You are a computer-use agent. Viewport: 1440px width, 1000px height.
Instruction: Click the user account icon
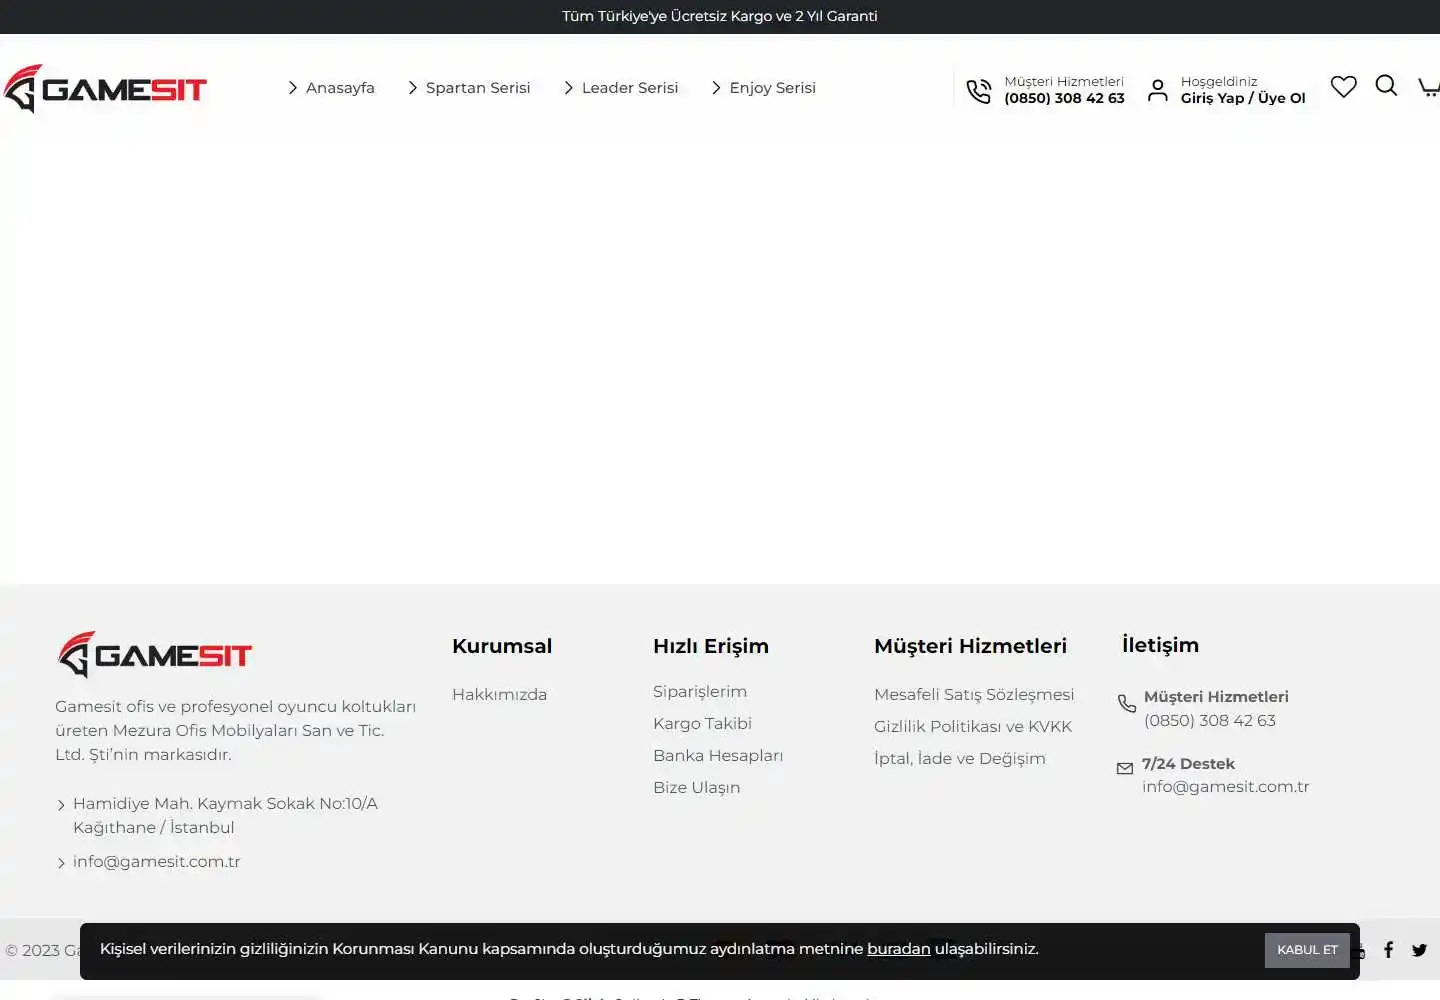1157,91
